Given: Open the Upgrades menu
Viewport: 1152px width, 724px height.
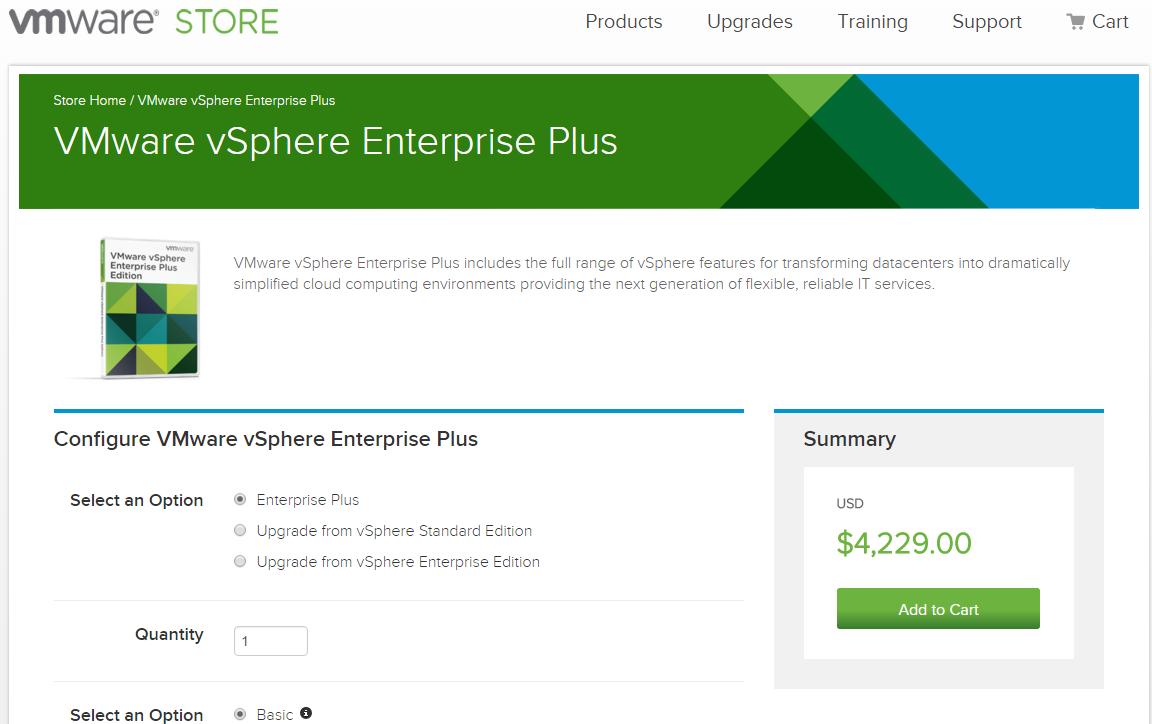Looking at the screenshot, I should pyautogui.click(x=750, y=22).
